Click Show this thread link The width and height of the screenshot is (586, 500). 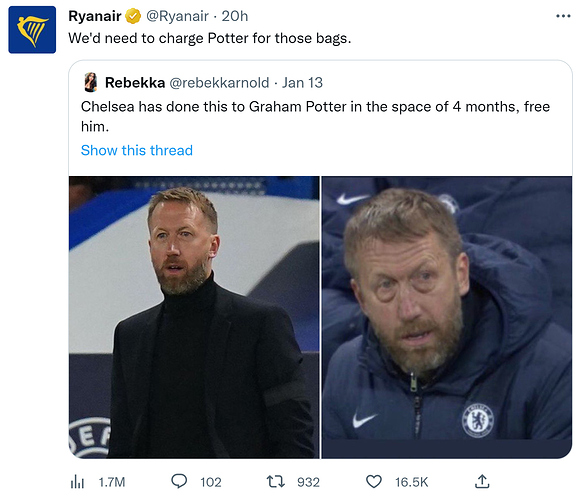[x=137, y=150]
